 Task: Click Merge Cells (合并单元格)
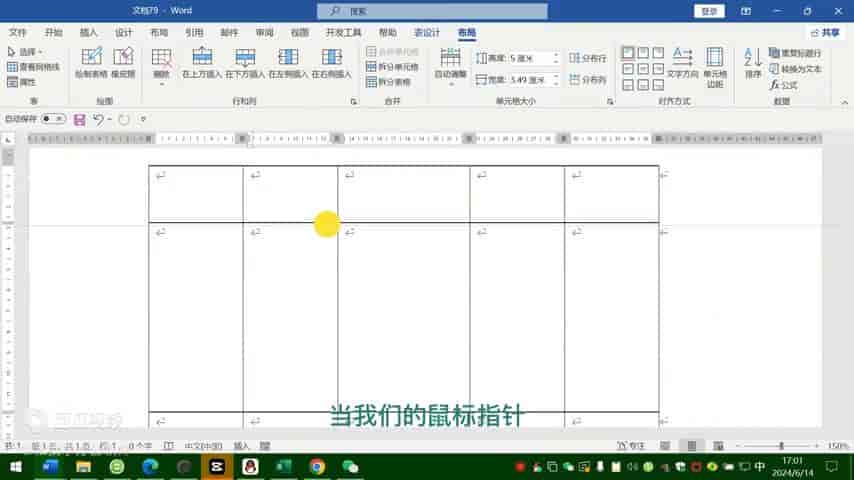tap(393, 52)
